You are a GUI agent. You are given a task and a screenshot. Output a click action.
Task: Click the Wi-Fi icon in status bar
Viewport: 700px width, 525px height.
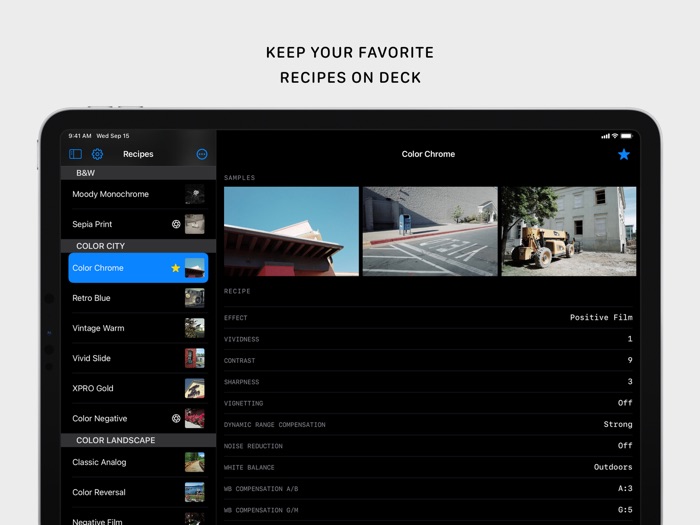click(615, 136)
